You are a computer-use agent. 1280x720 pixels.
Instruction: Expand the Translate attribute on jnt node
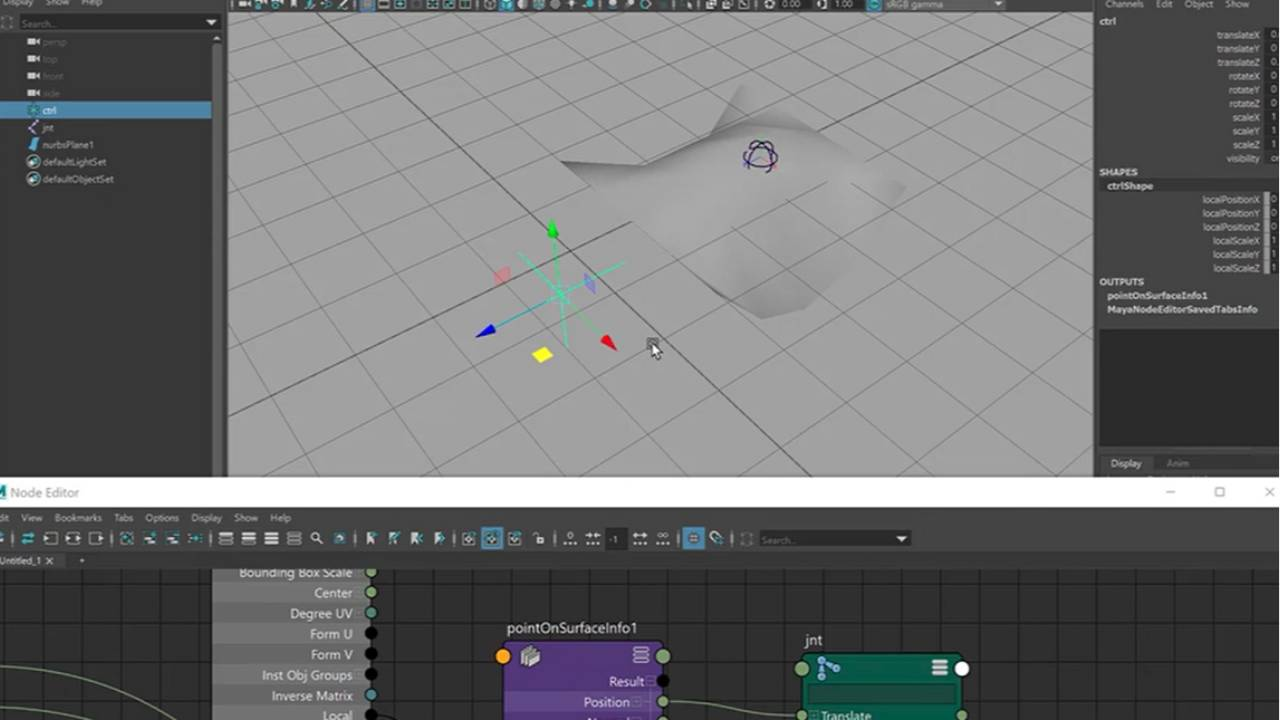coord(814,715)
